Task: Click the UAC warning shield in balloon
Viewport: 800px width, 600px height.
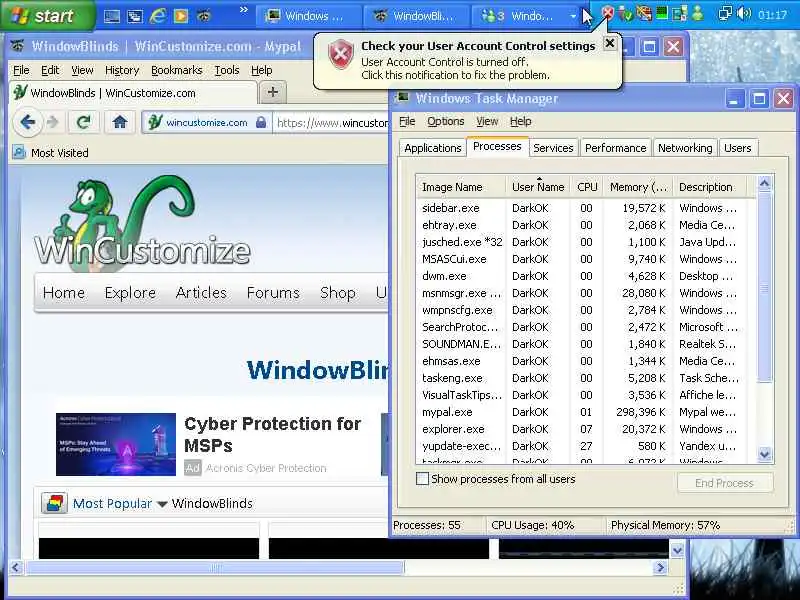Action: pyautogui.click(x=341, y=54)
